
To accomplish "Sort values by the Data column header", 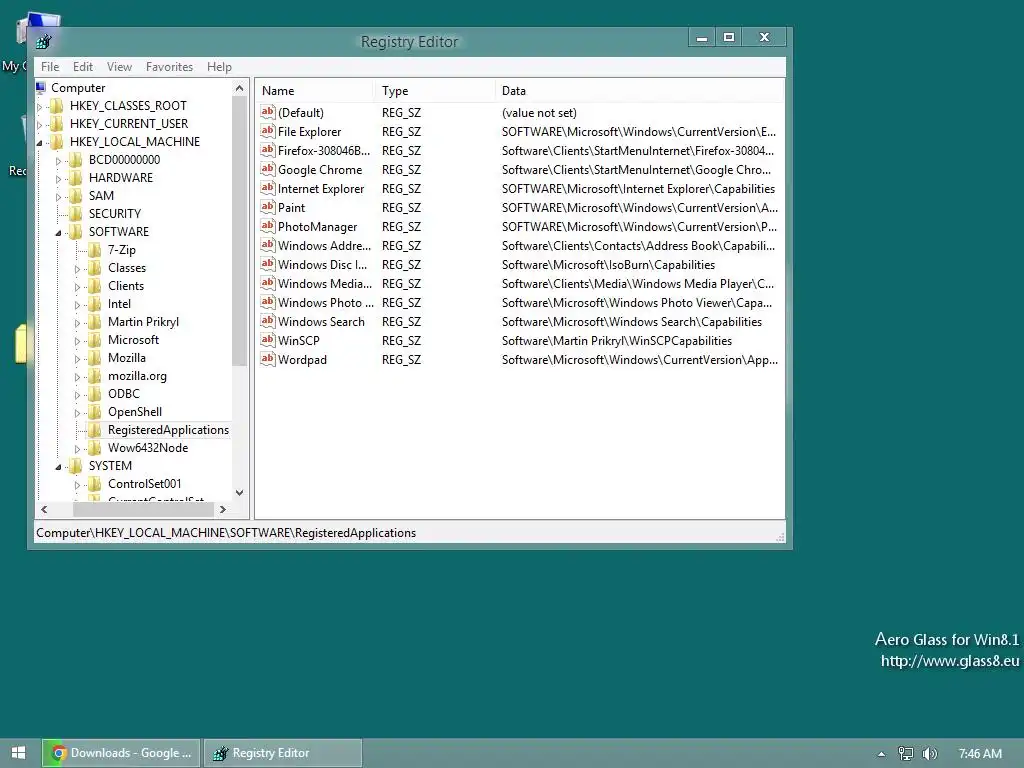I will pyautogui.click(x=639, y=91).
